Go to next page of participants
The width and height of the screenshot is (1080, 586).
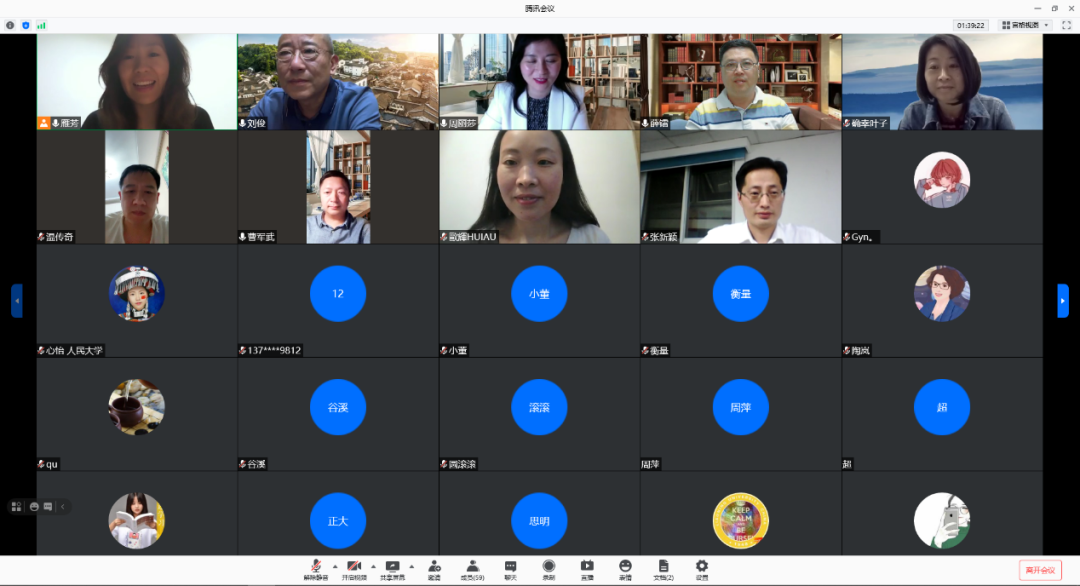pyautogui.click(x=1063, y=301)
